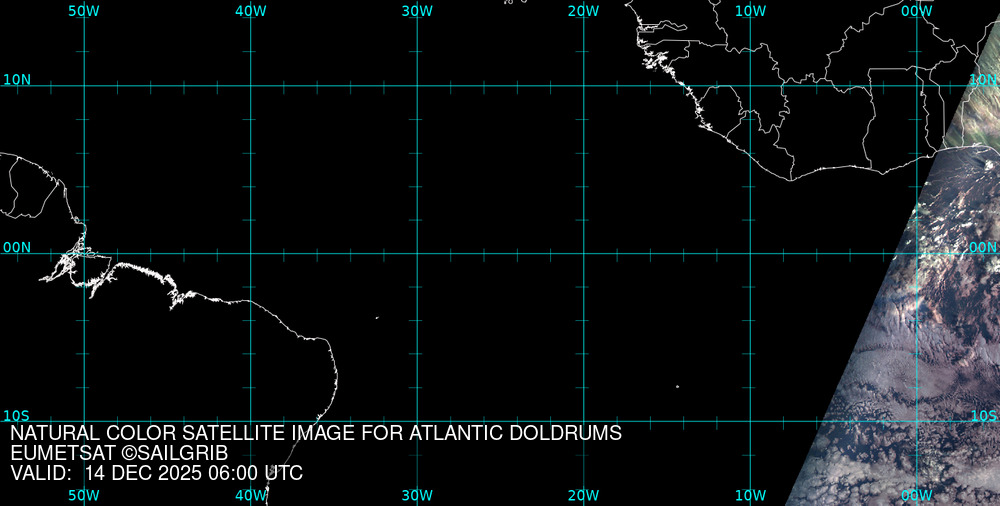The width and height of the screenshot is (1000, 506).
Task: Click the bottom 40W longitude label
Action: tap(250, 495)
